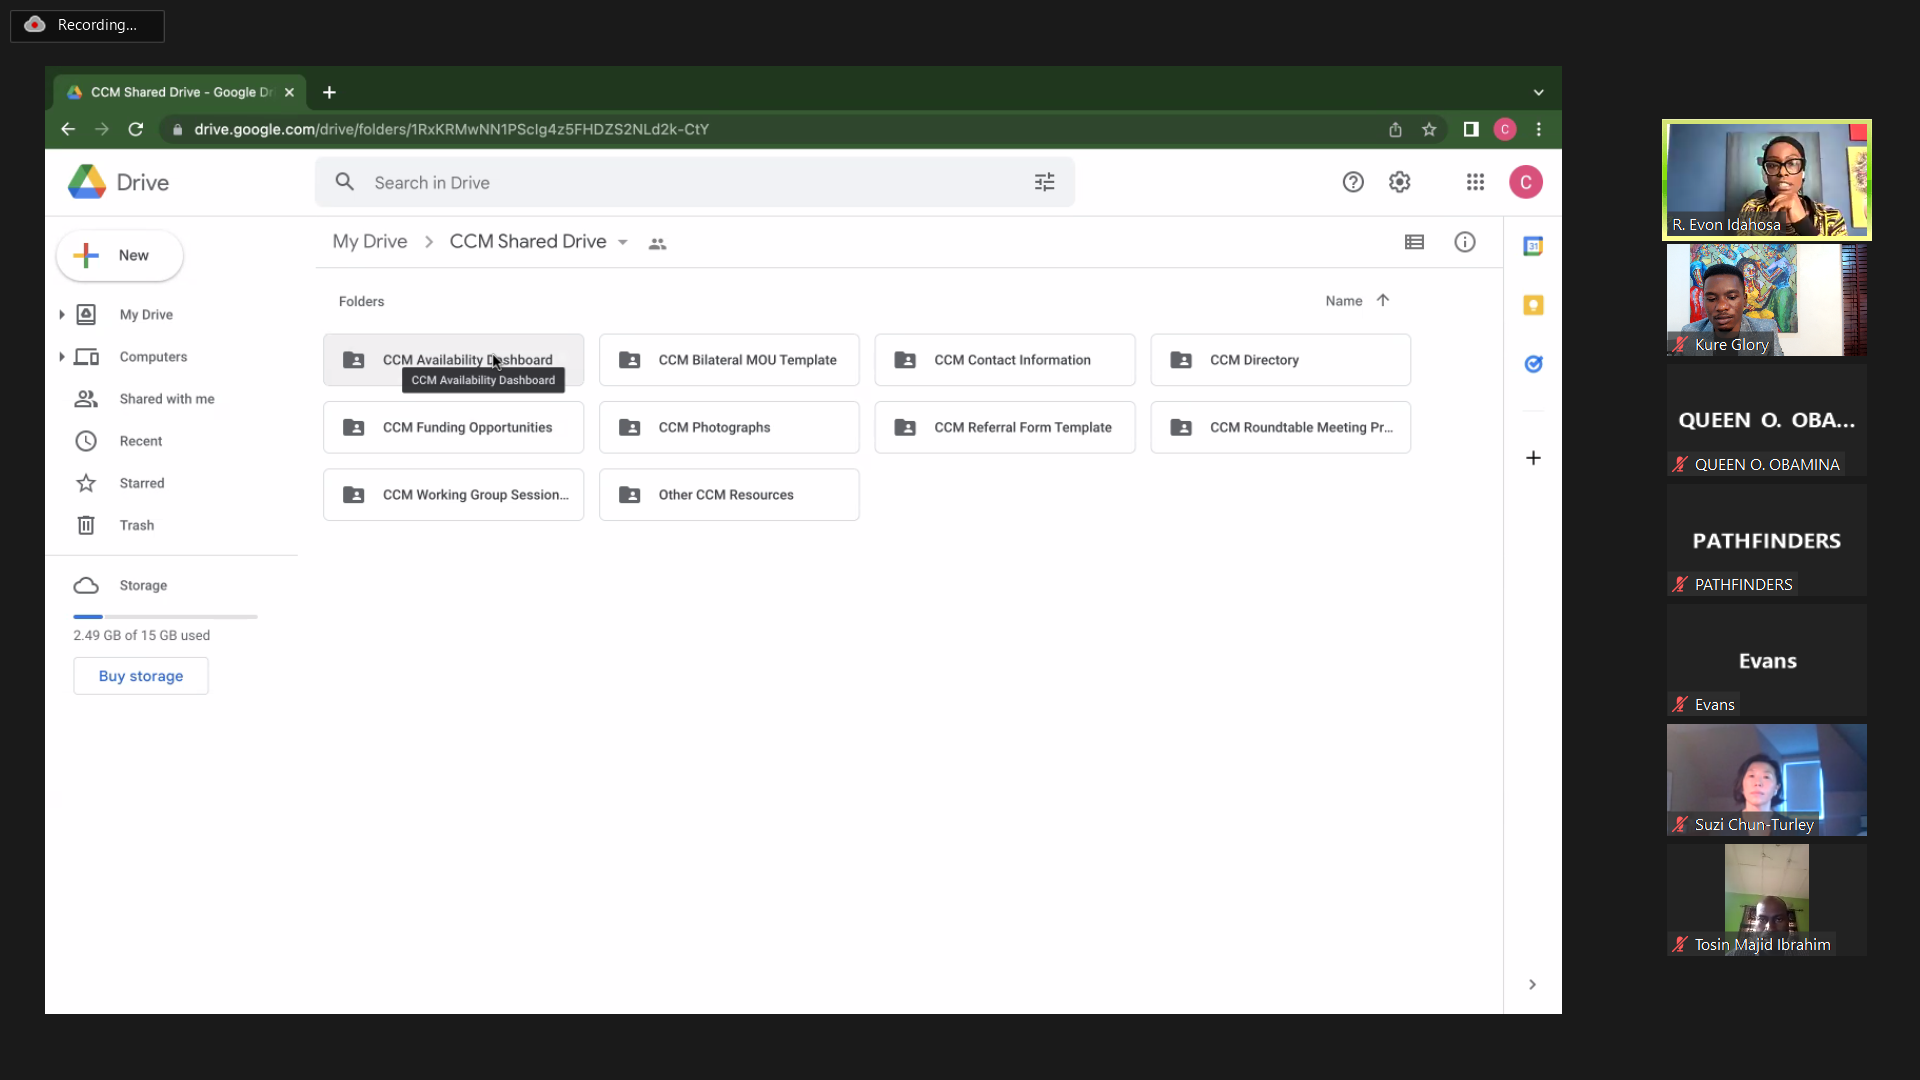1920x1080 pixels.
Task: Toggle the view details info panel
Action: pos(1464,242)
